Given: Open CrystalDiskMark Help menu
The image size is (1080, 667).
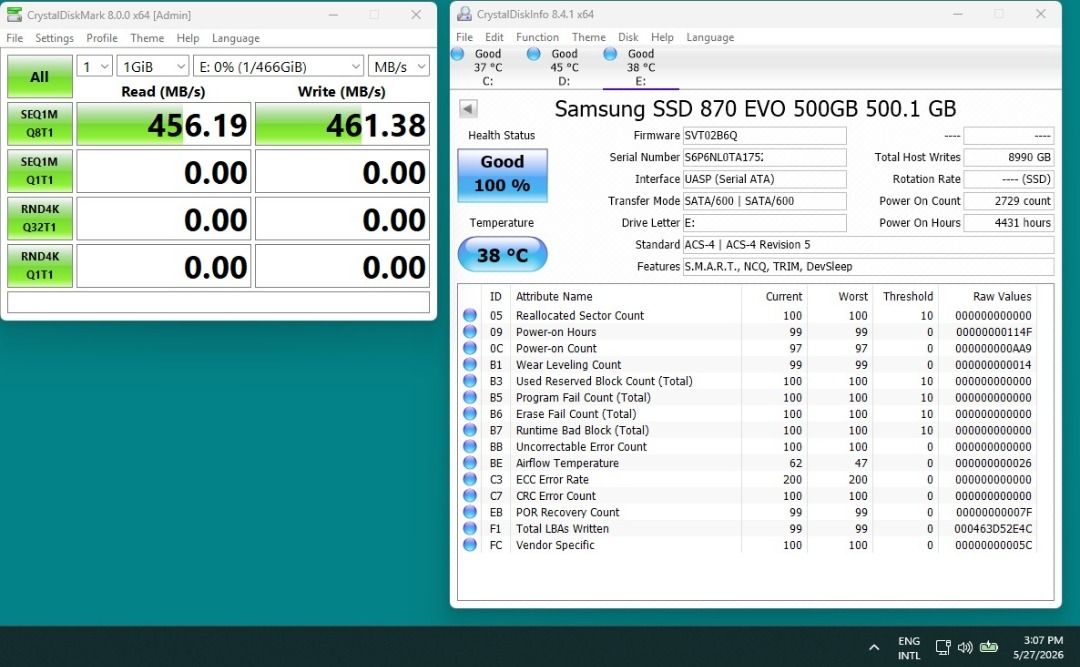Looking at the screenshot, I should point(187,38).
